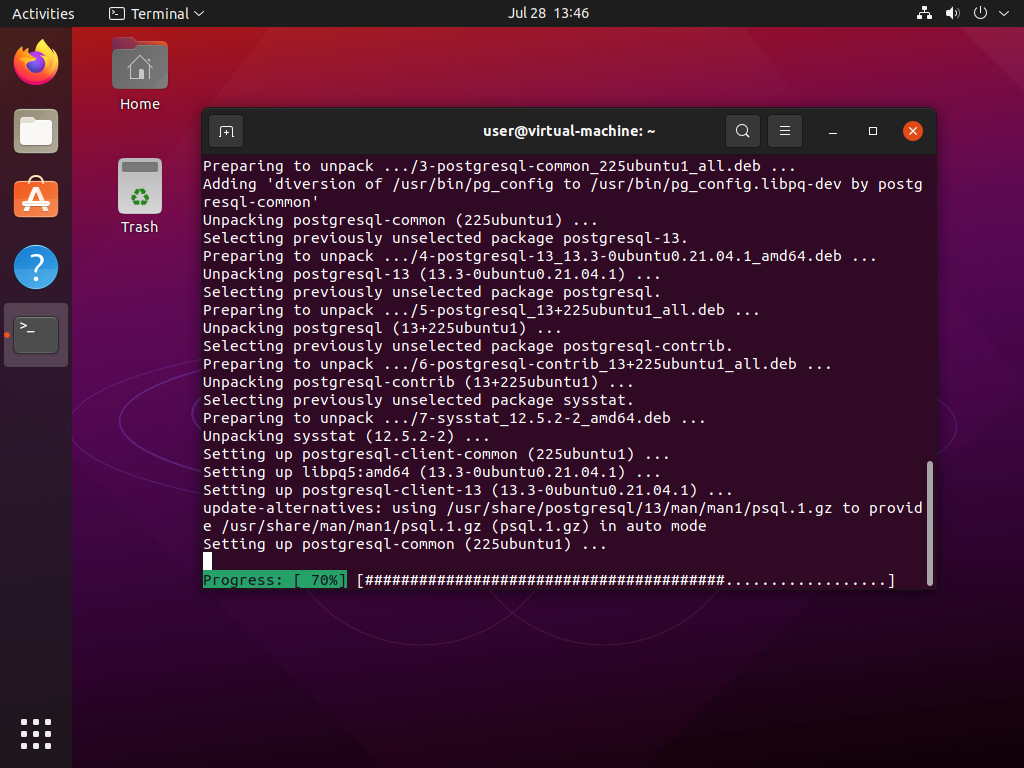
Task: Select the Terminal icon in the dock
Action: coord(36,334)
